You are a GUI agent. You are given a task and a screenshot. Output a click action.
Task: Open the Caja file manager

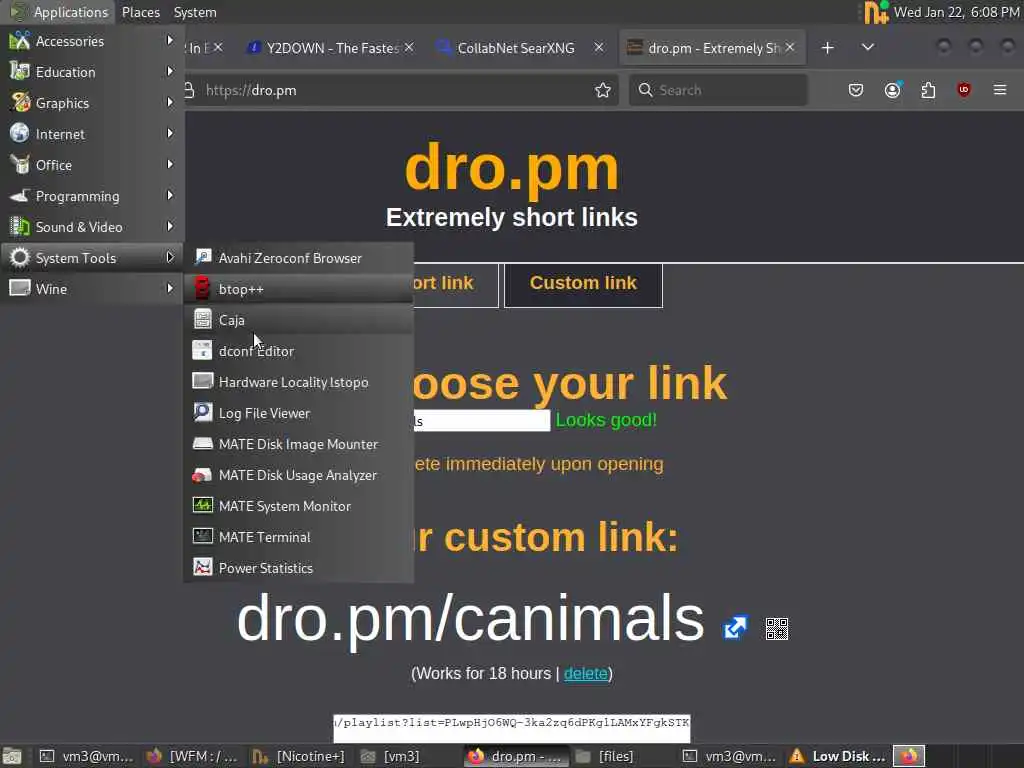click(299, 320)
